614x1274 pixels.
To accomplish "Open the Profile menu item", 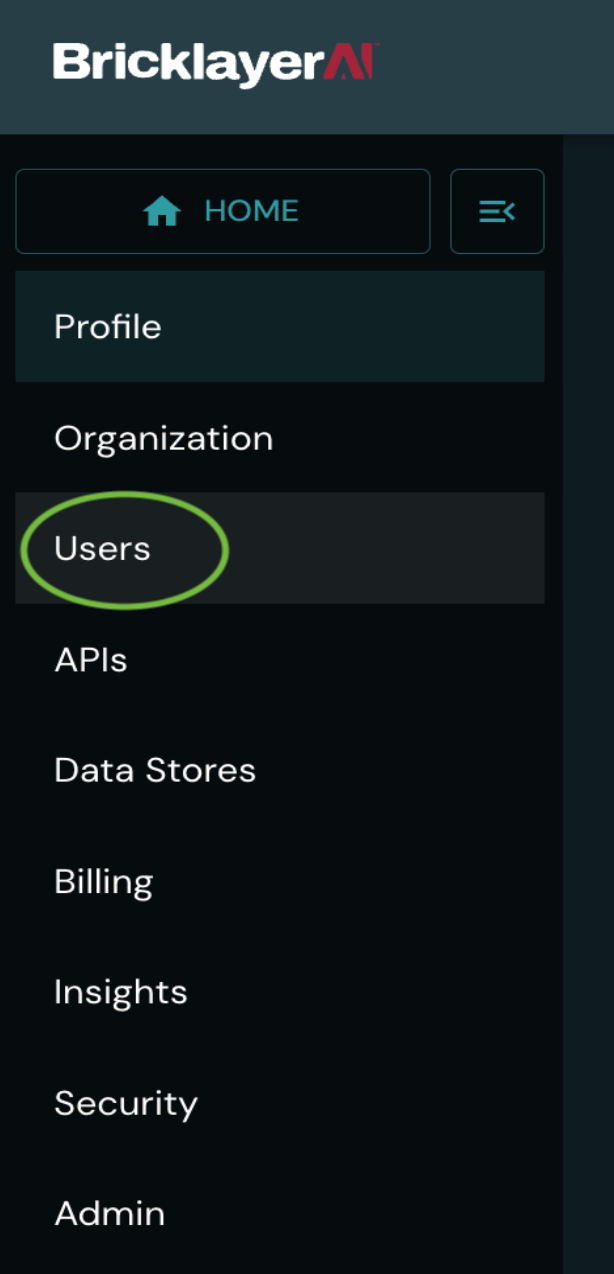I will point(108,327).
